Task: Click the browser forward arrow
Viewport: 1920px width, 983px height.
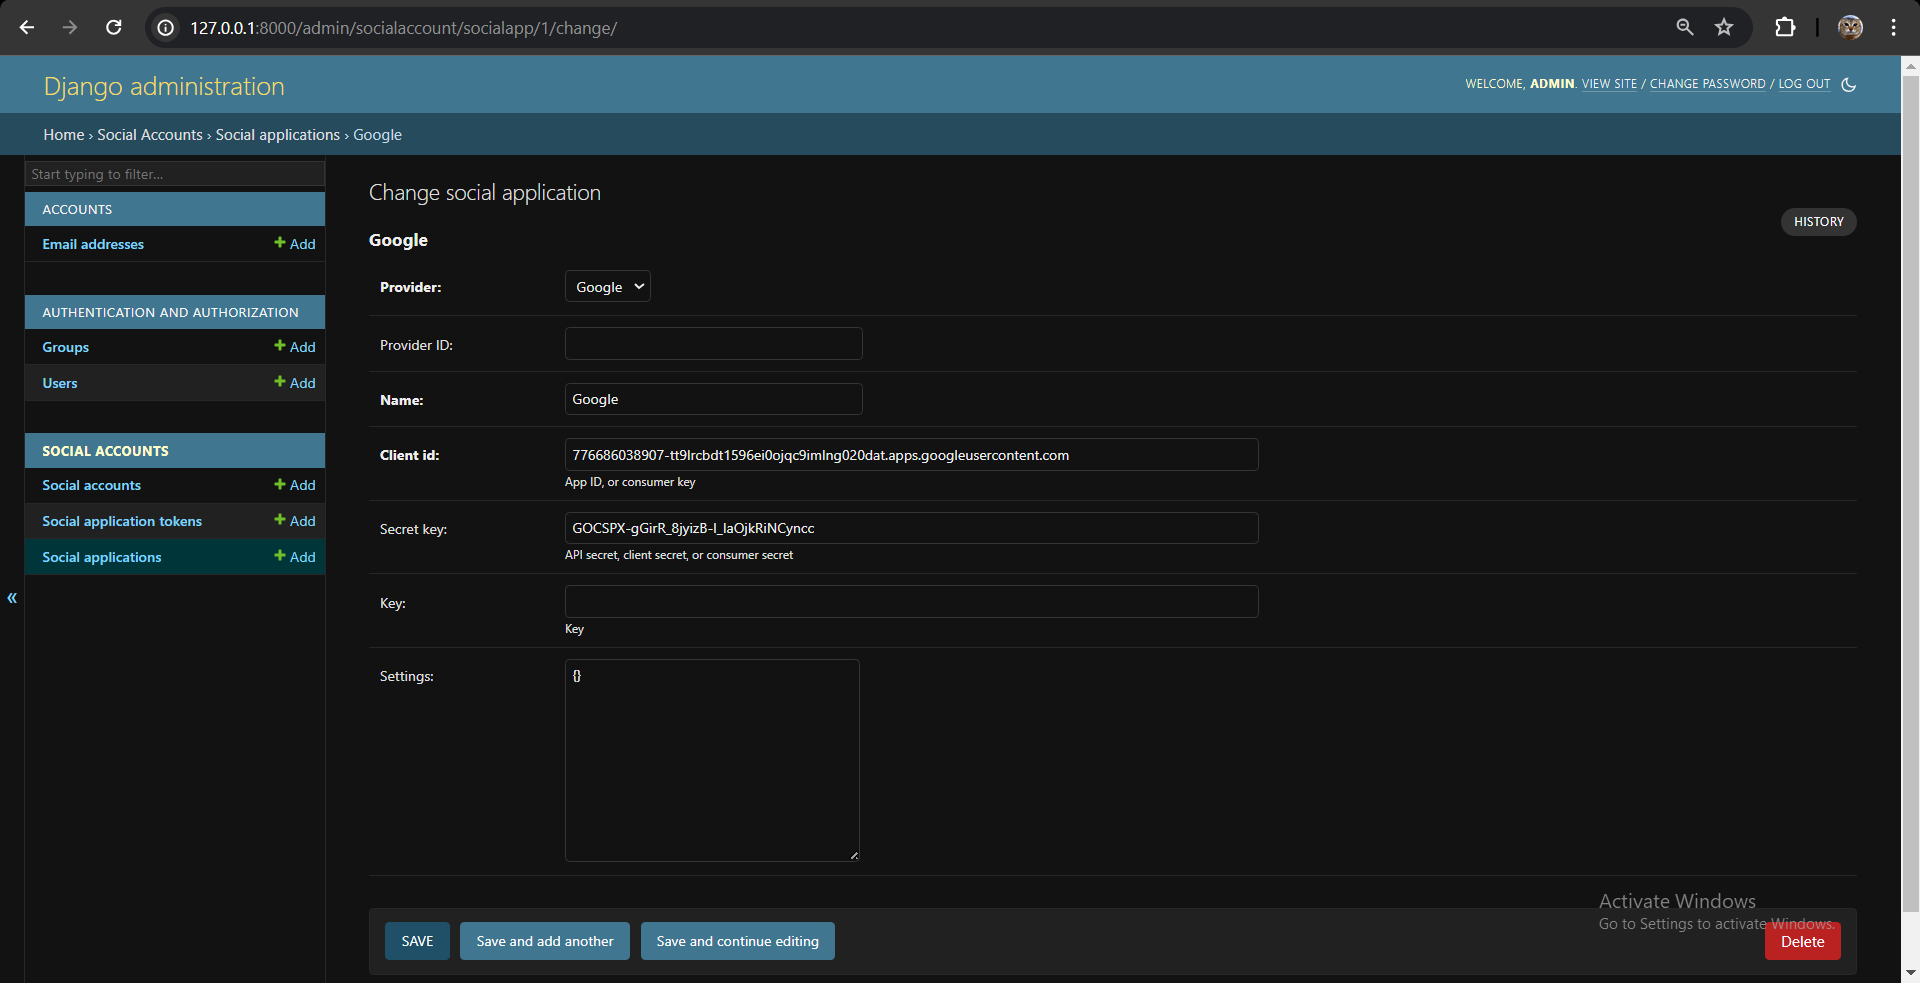Action: click(70, 27)
